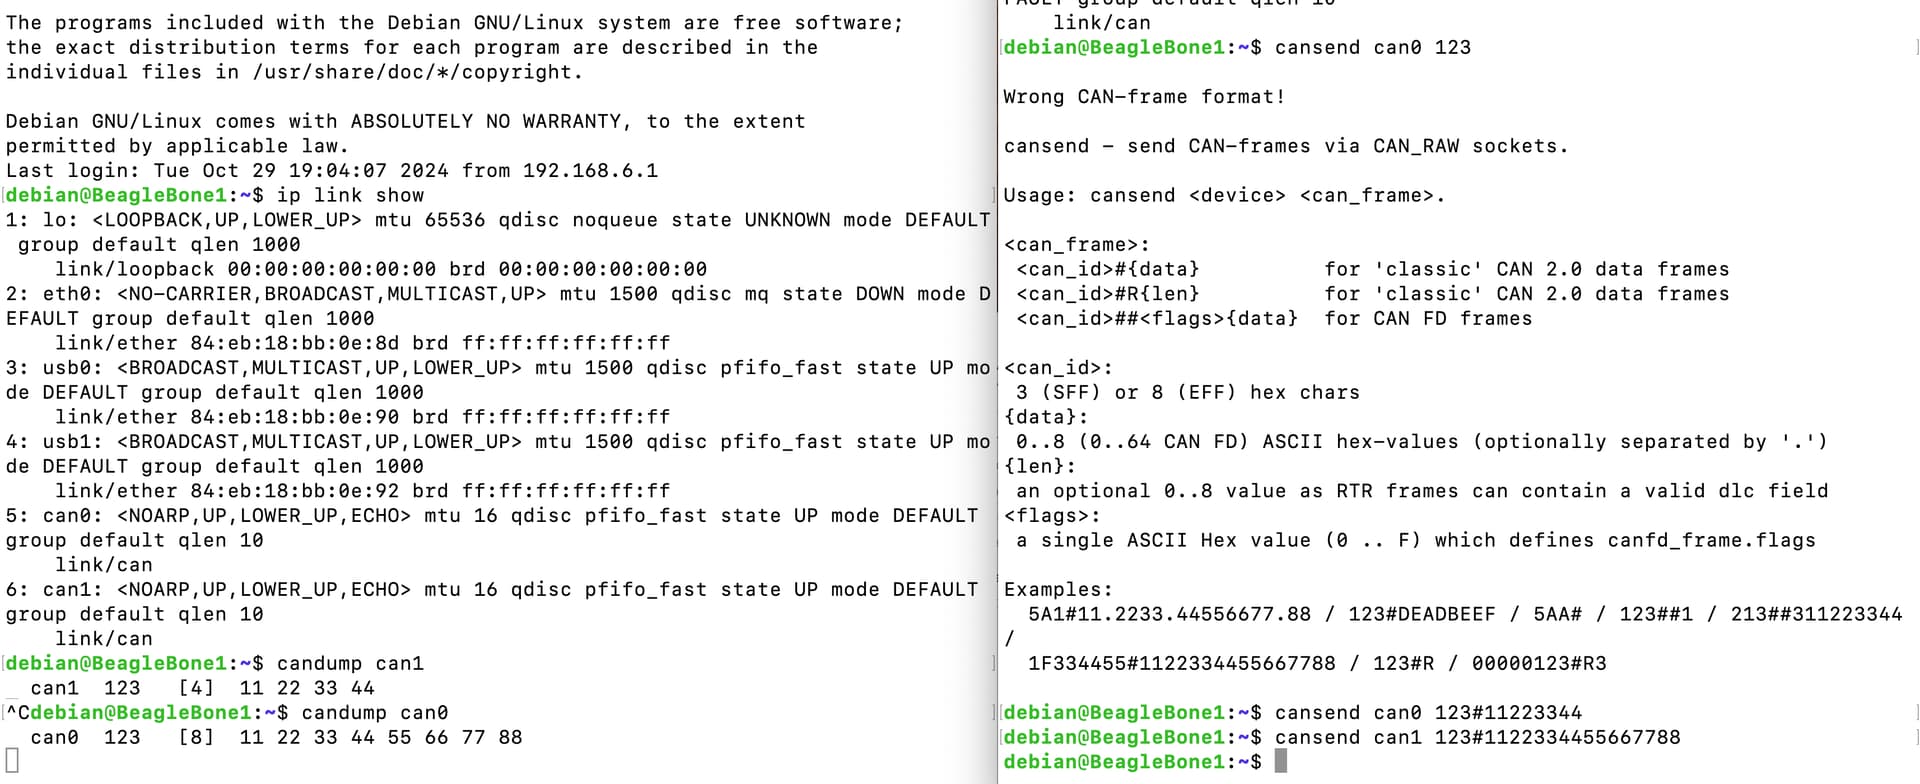Click the 5A1#11.2233.44556677.88 example frame
Image resolution: width=1920 pixels, height=784 pixels.
[1169, 614]
